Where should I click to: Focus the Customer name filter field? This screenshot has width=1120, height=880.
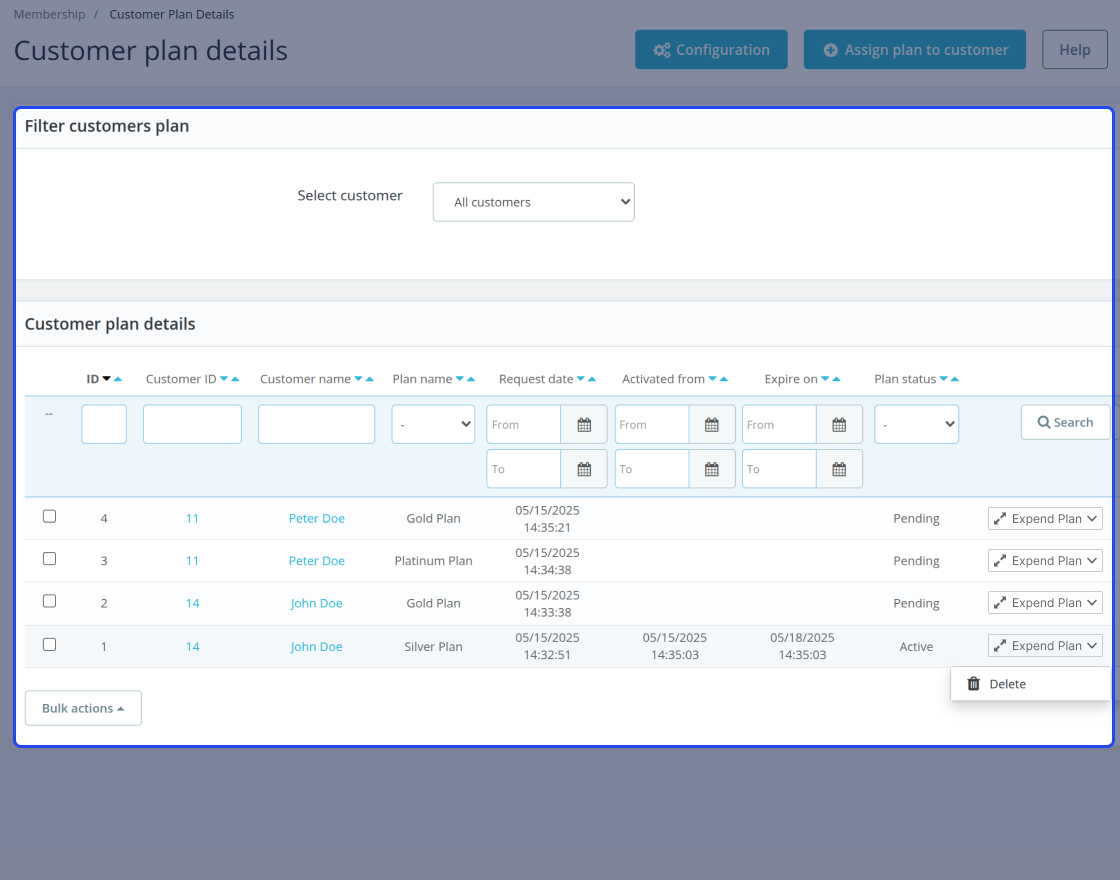point(316,424)
